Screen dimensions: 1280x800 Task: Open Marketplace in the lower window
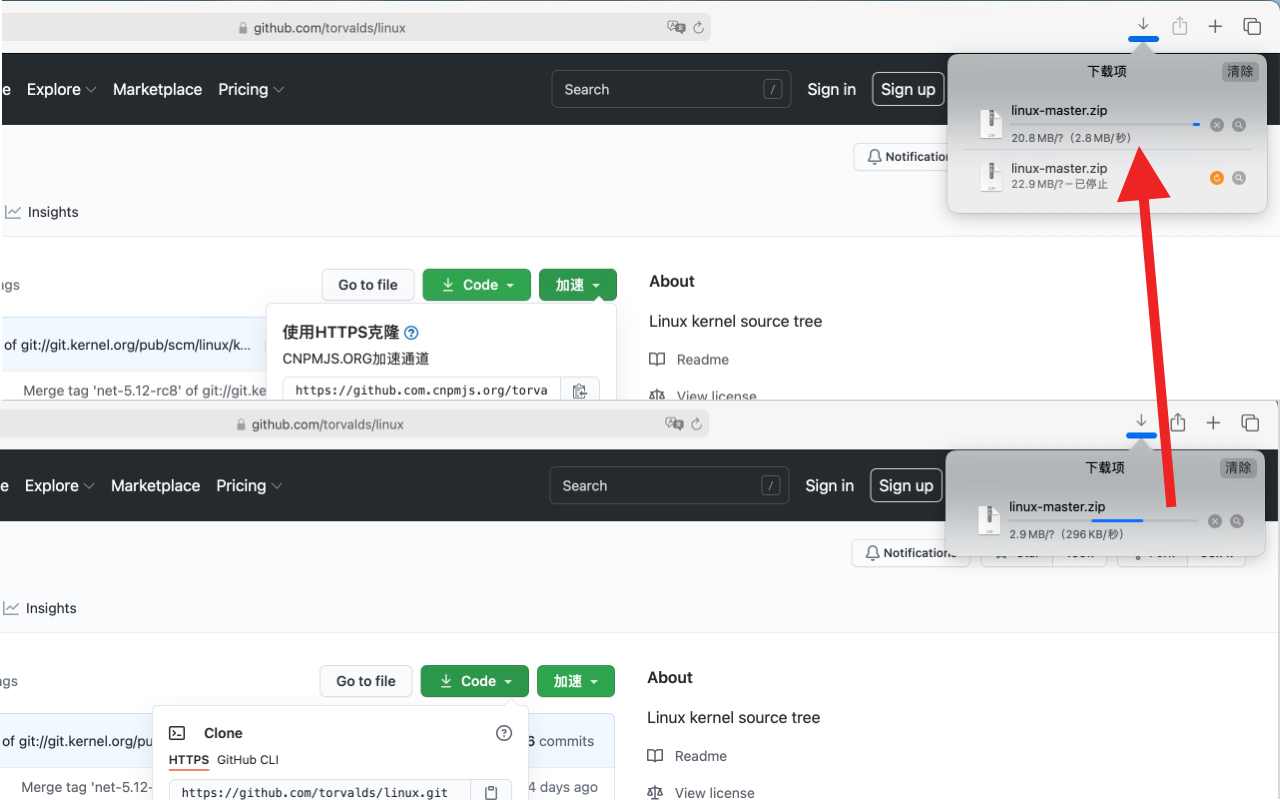pos(155,485)
